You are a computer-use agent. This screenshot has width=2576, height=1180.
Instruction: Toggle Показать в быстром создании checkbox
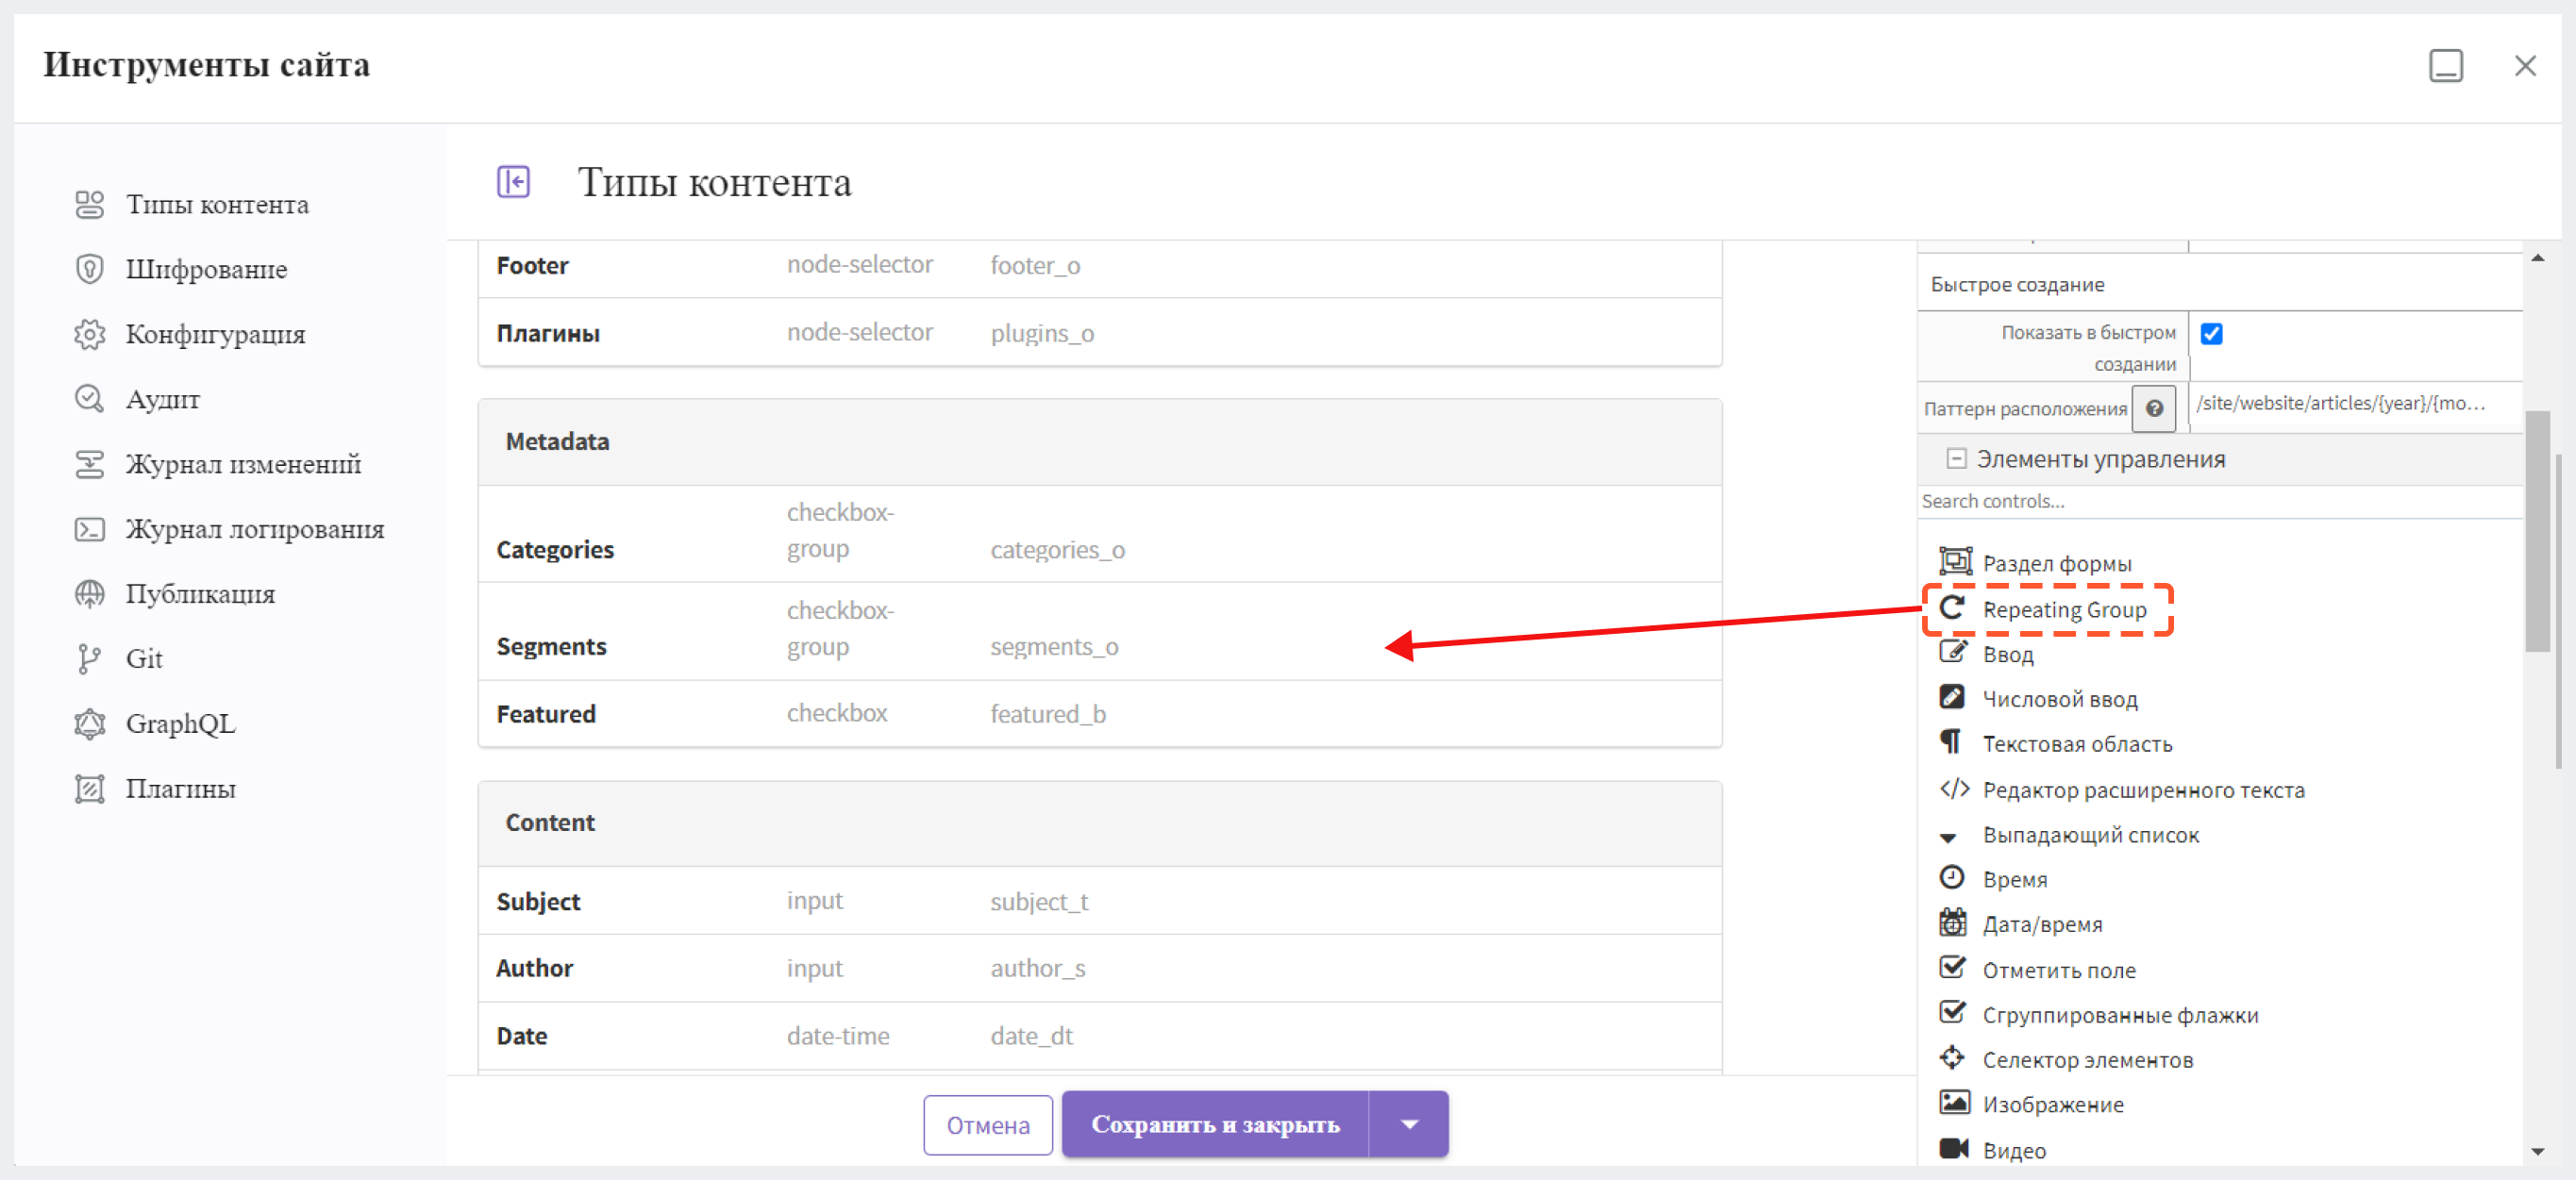2212,334
